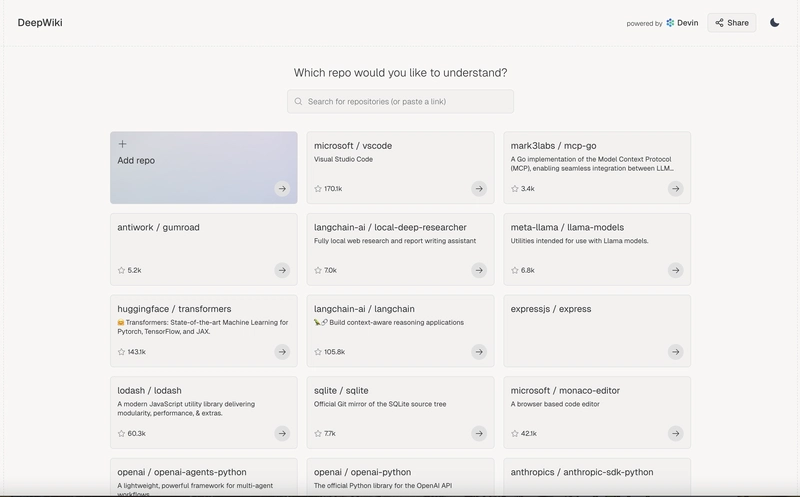Open meta-llama / llama-models arrow button
The image size is (800, 497).
[676, 270]
